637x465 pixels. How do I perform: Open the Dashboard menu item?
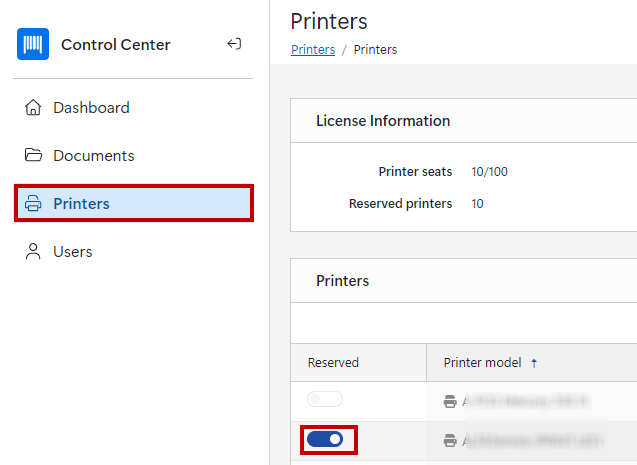coord(91,108)
